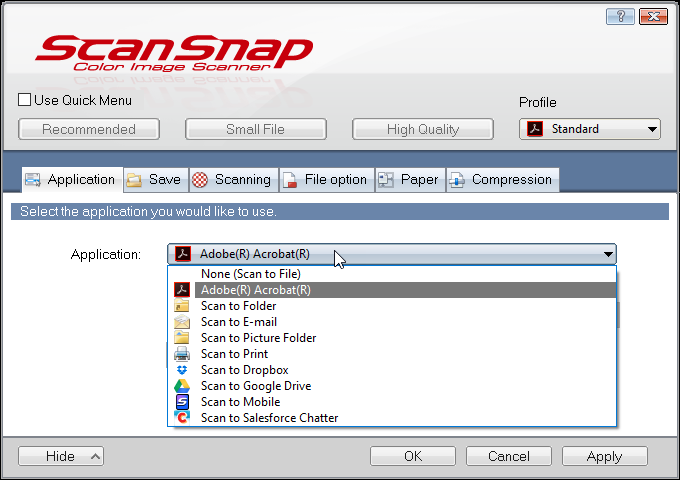Screen dimensions: 680x480
Task: Choose Scan to Google Drive option
Action: pos(392,386)
